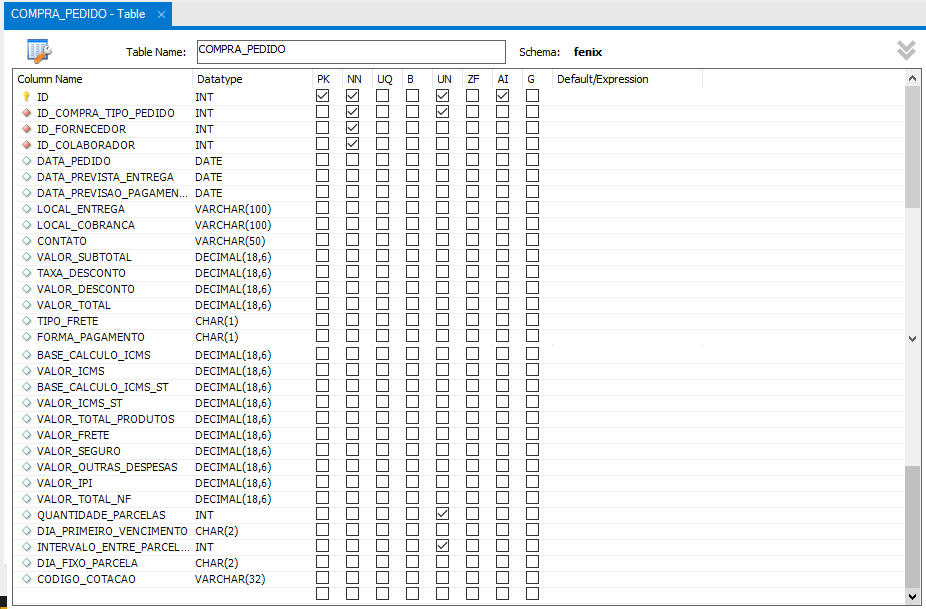This screenshot has height=609, width=926.
Task: Click the PK column header
Action: point(323,79)
